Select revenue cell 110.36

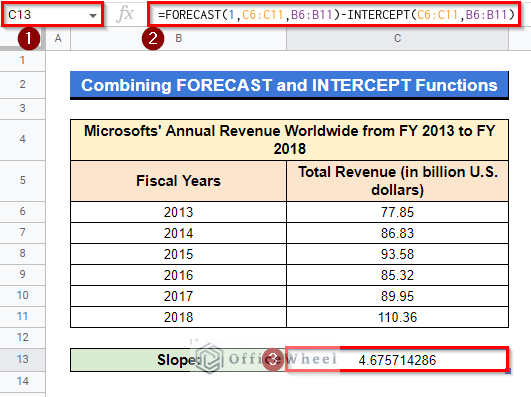398,317
